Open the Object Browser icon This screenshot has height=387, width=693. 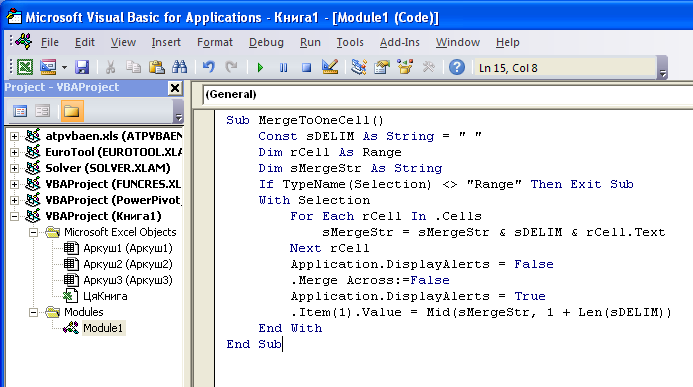[x=404, y=67]
